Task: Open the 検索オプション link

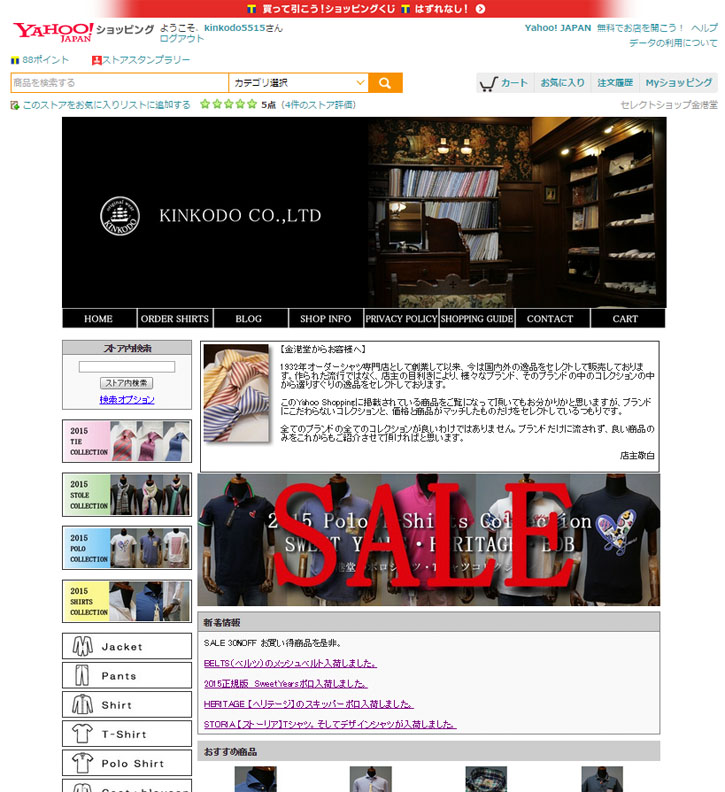Action: coord(127,400)
